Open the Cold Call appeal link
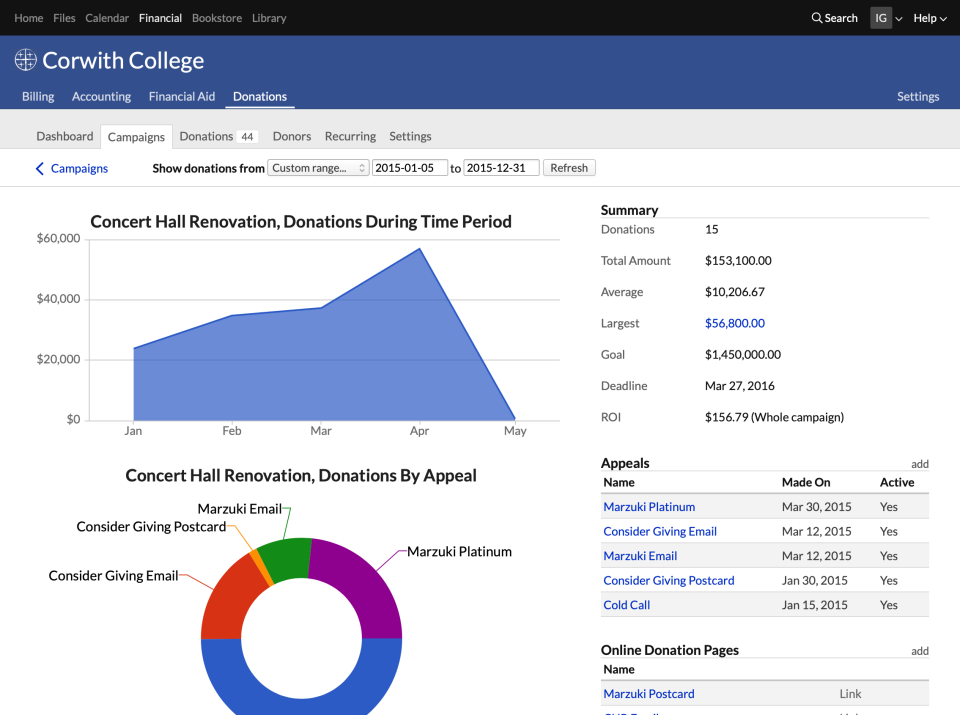 click(x=627, y=605)
